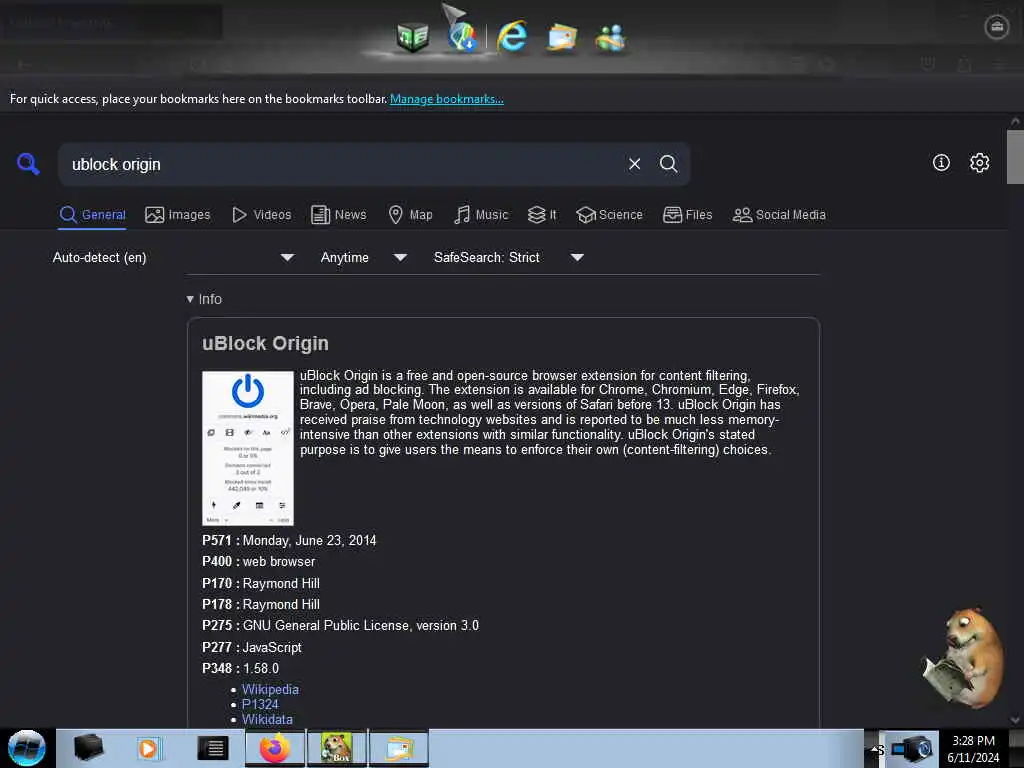Open the It category tab

coord(542,215)
